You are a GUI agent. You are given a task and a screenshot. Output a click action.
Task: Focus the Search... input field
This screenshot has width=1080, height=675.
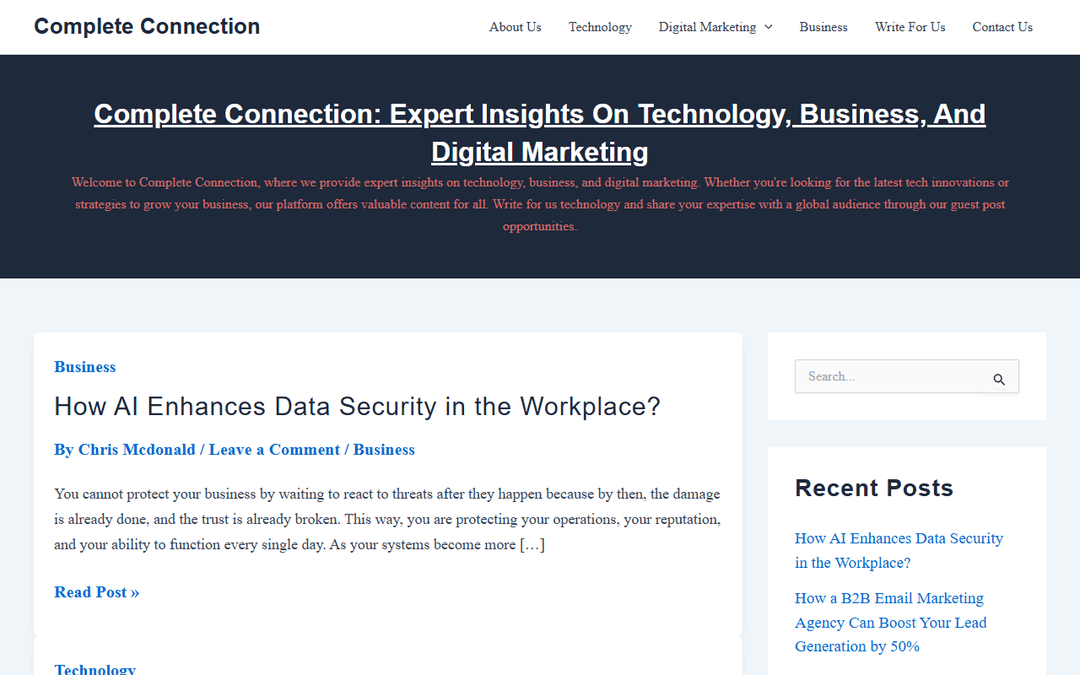coord(888,376)
